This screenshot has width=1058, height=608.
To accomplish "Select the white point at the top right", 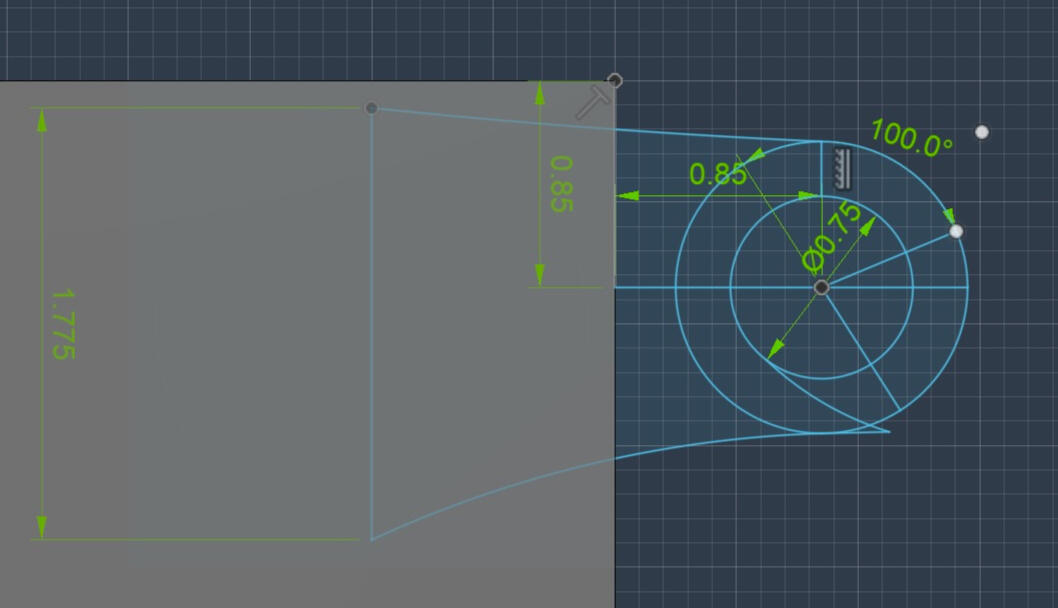I will click(x=979, y=130).
